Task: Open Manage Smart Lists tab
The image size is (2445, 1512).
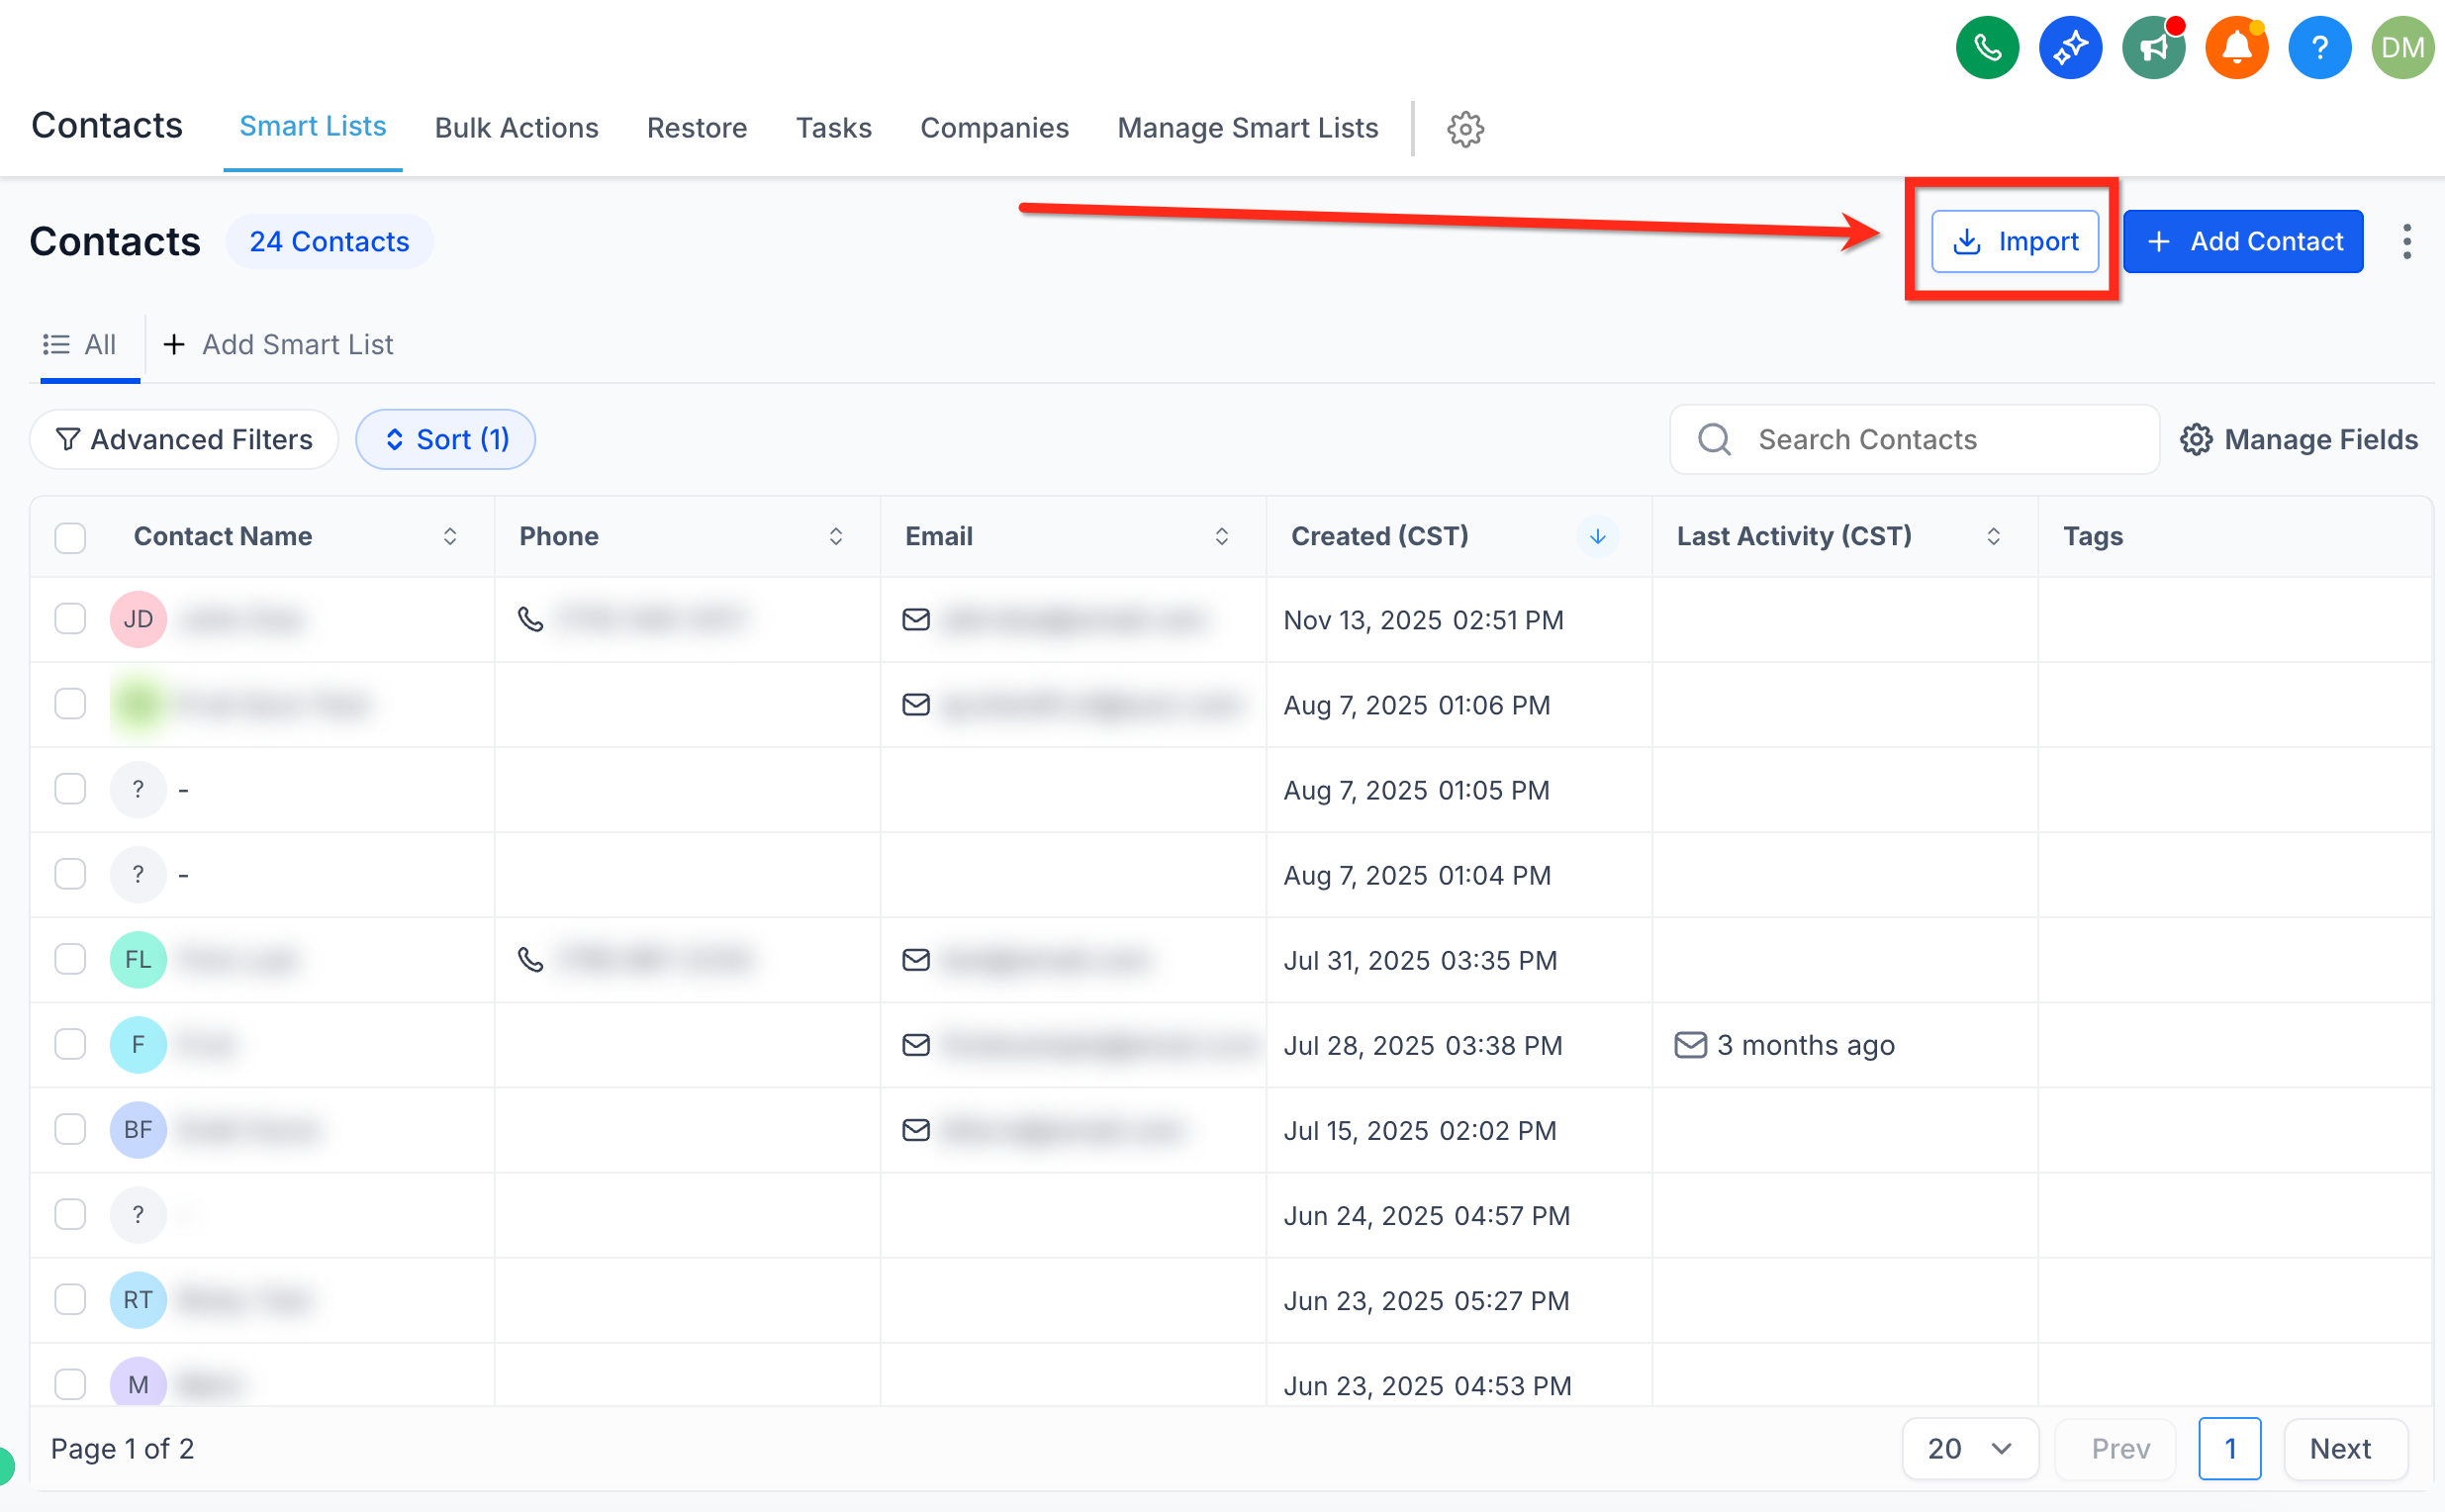Action: click(x=1247, y=128)
